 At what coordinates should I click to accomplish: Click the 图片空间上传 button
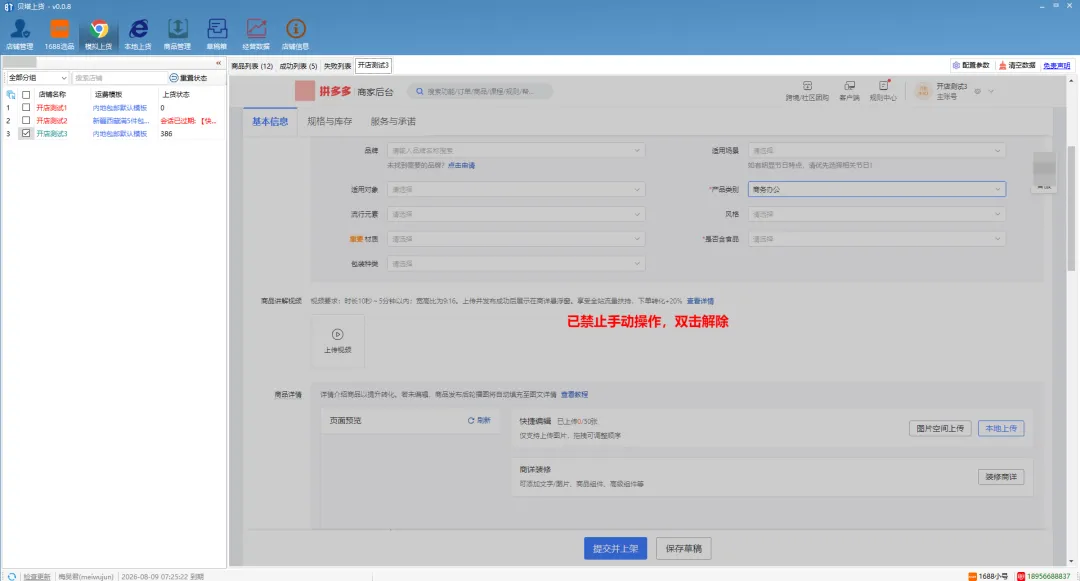(x=940, y=428)
